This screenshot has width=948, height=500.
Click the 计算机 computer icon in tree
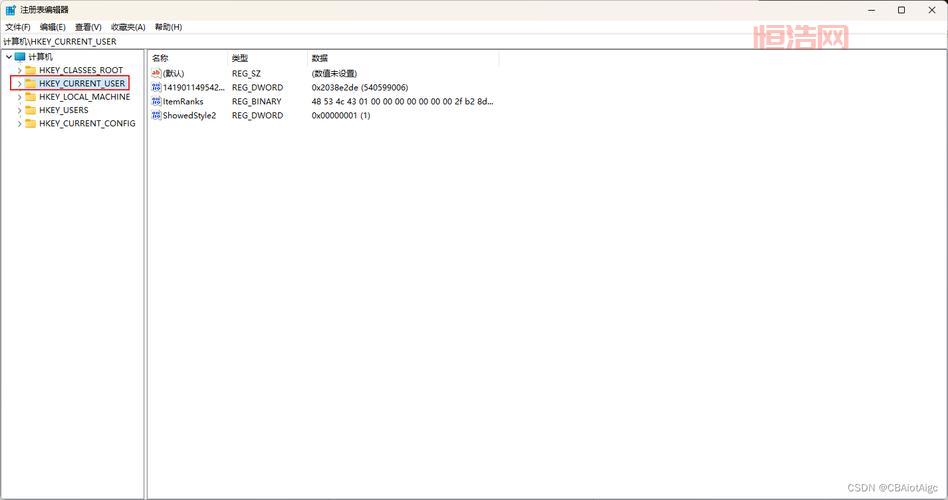click(x=20, y=57)
